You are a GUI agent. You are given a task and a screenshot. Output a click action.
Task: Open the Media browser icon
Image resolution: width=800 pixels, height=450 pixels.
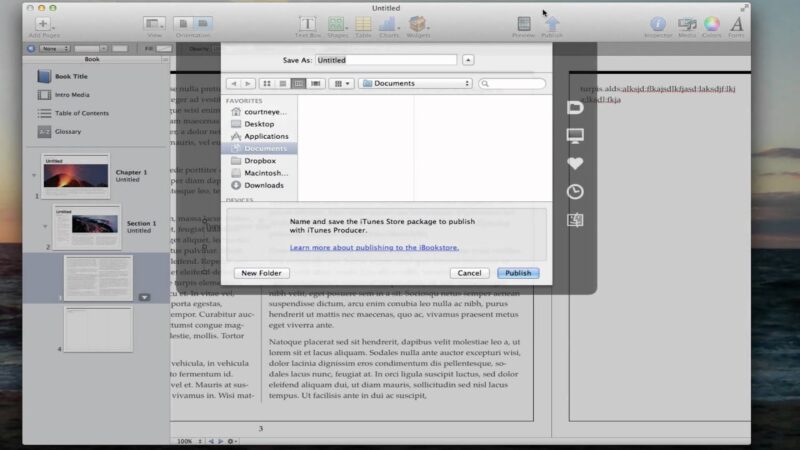[x=687, y=24]
